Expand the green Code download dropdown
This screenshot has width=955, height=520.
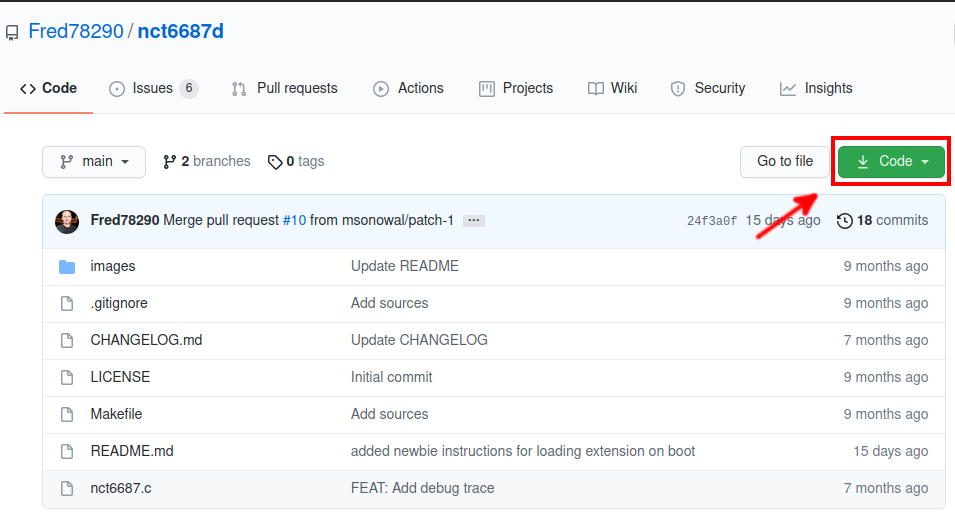[892, 162]
